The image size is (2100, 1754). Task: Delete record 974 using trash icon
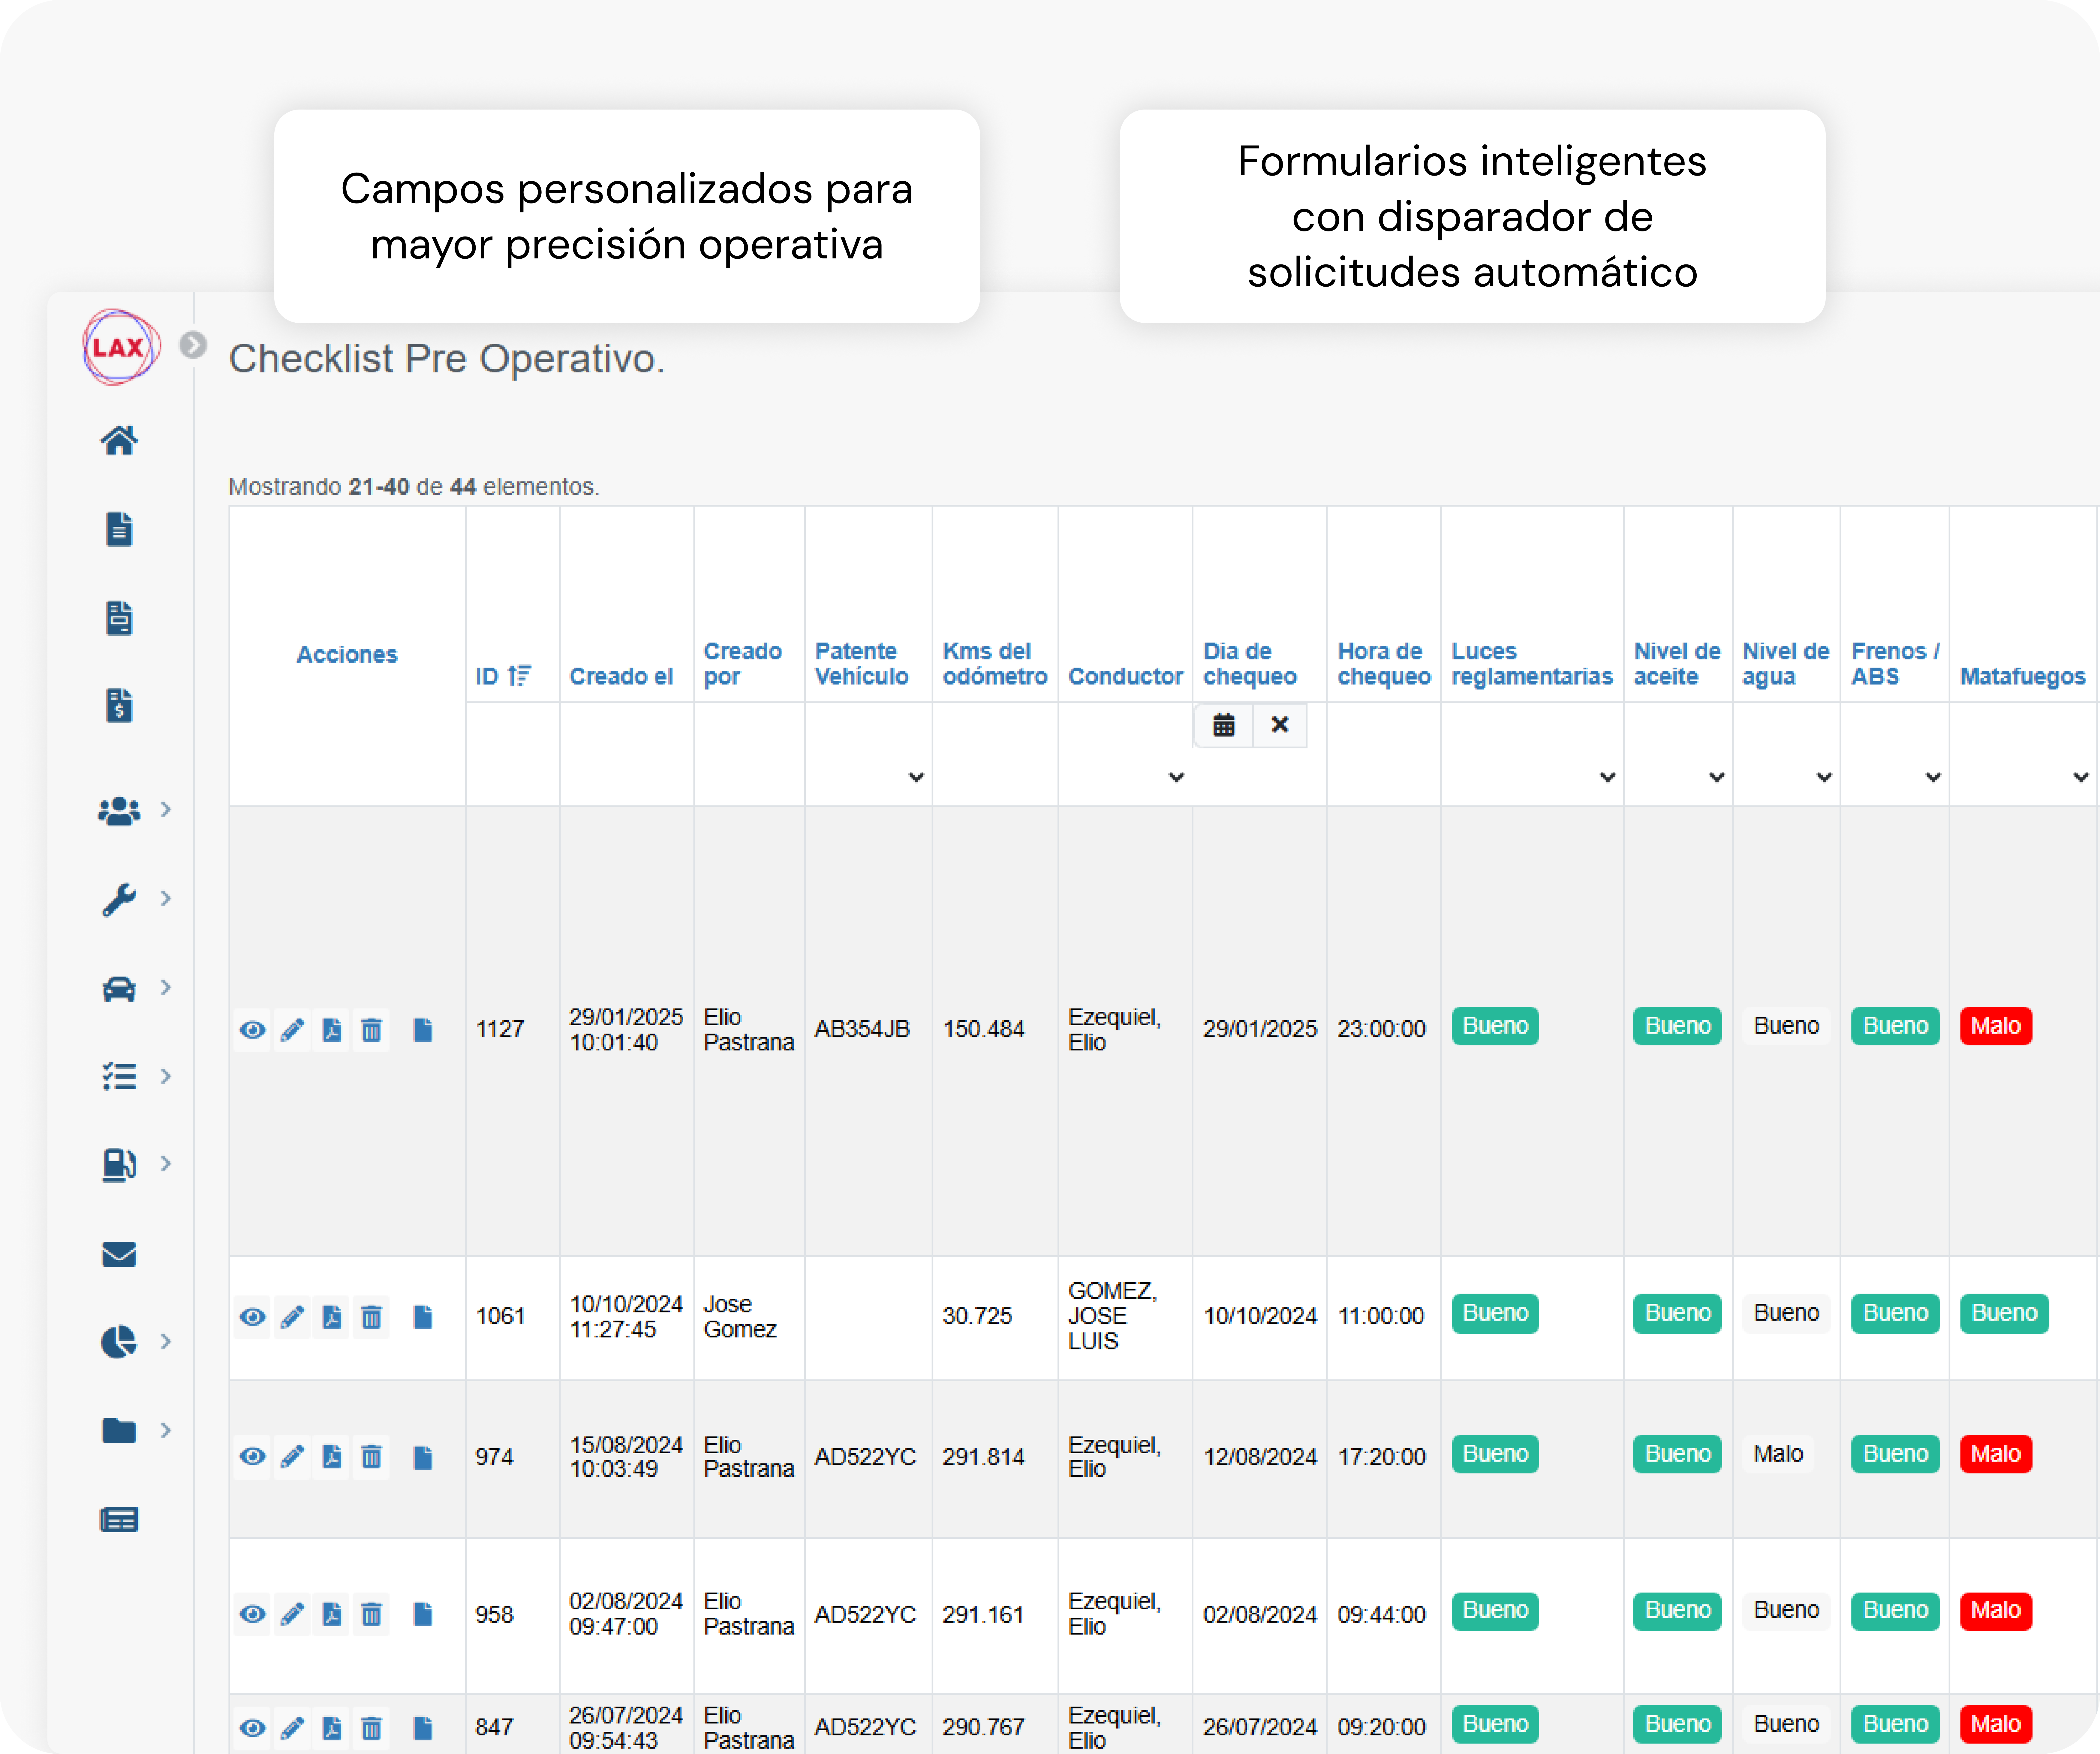pyautogui.click(x=371, y=1457)
